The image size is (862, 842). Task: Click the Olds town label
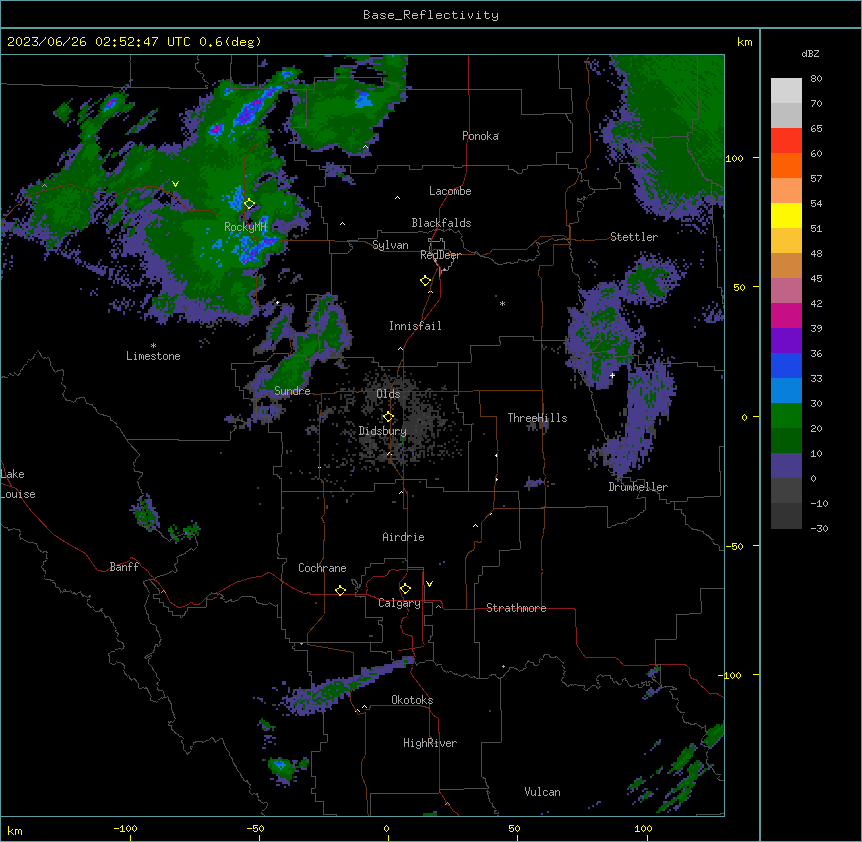(x=388, y=394)
